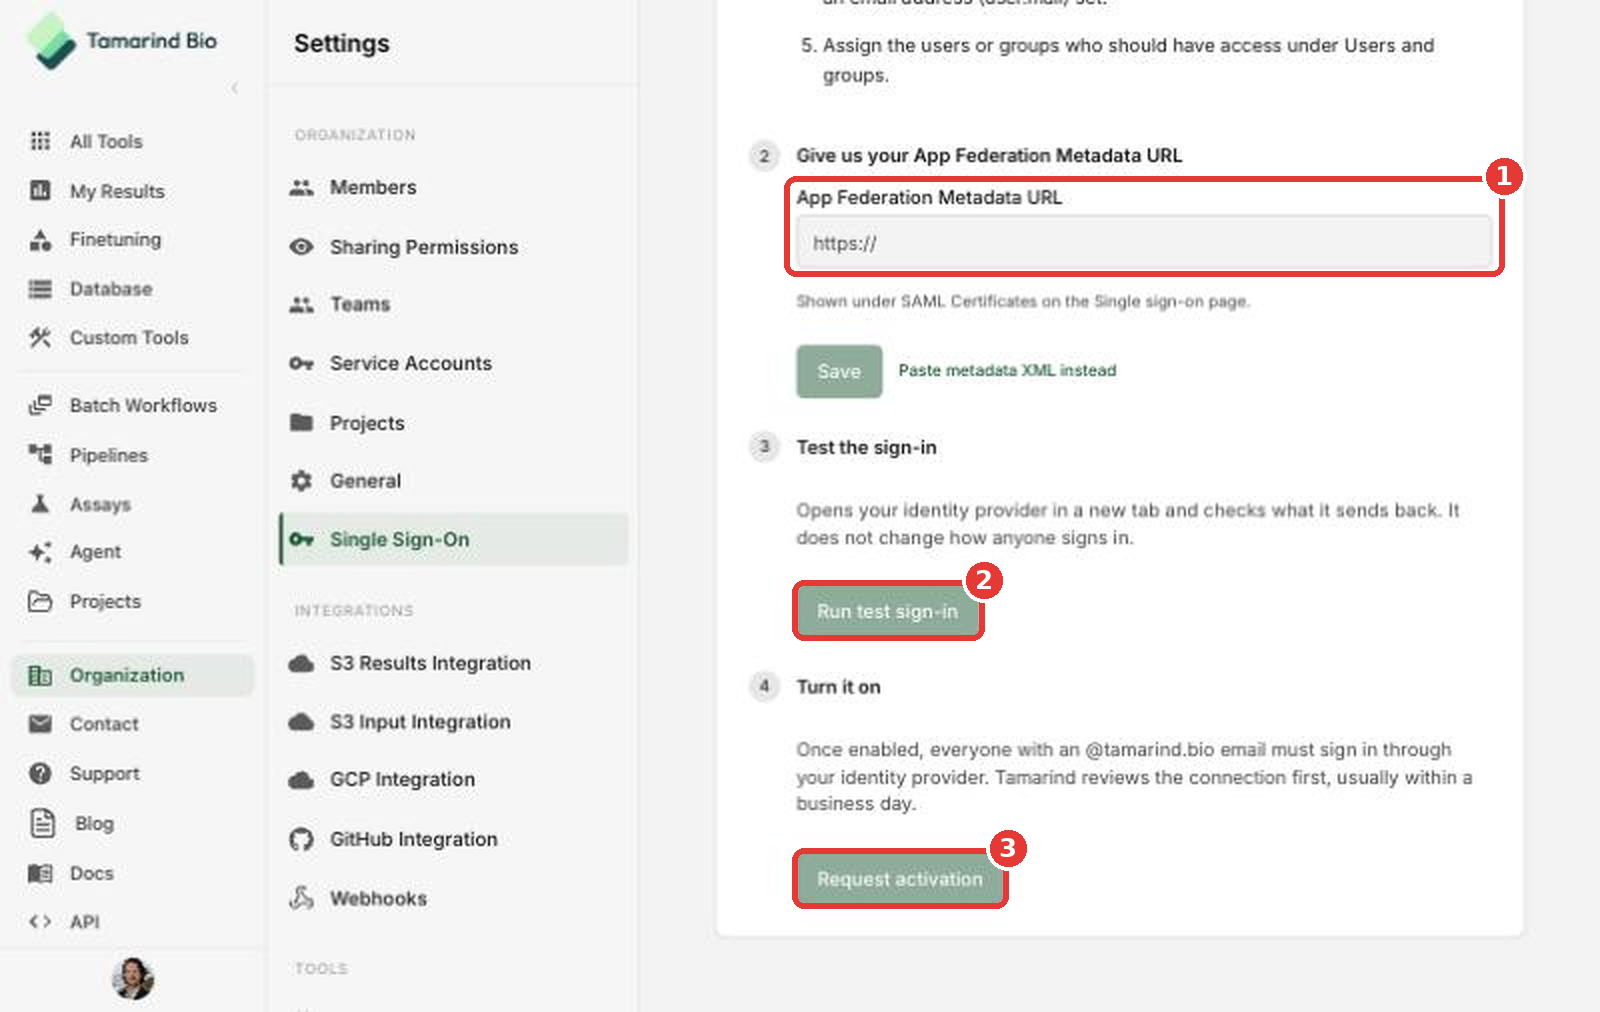Open Teams settings section

click(x=454, y=304)
